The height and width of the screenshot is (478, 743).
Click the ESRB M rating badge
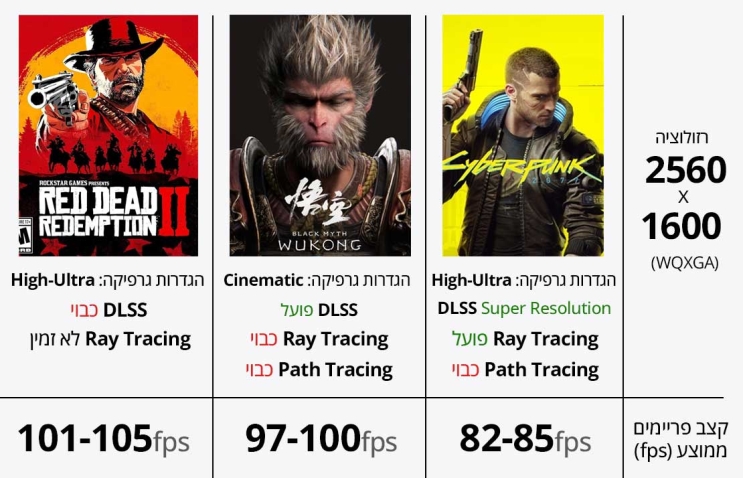pos(27,229)
